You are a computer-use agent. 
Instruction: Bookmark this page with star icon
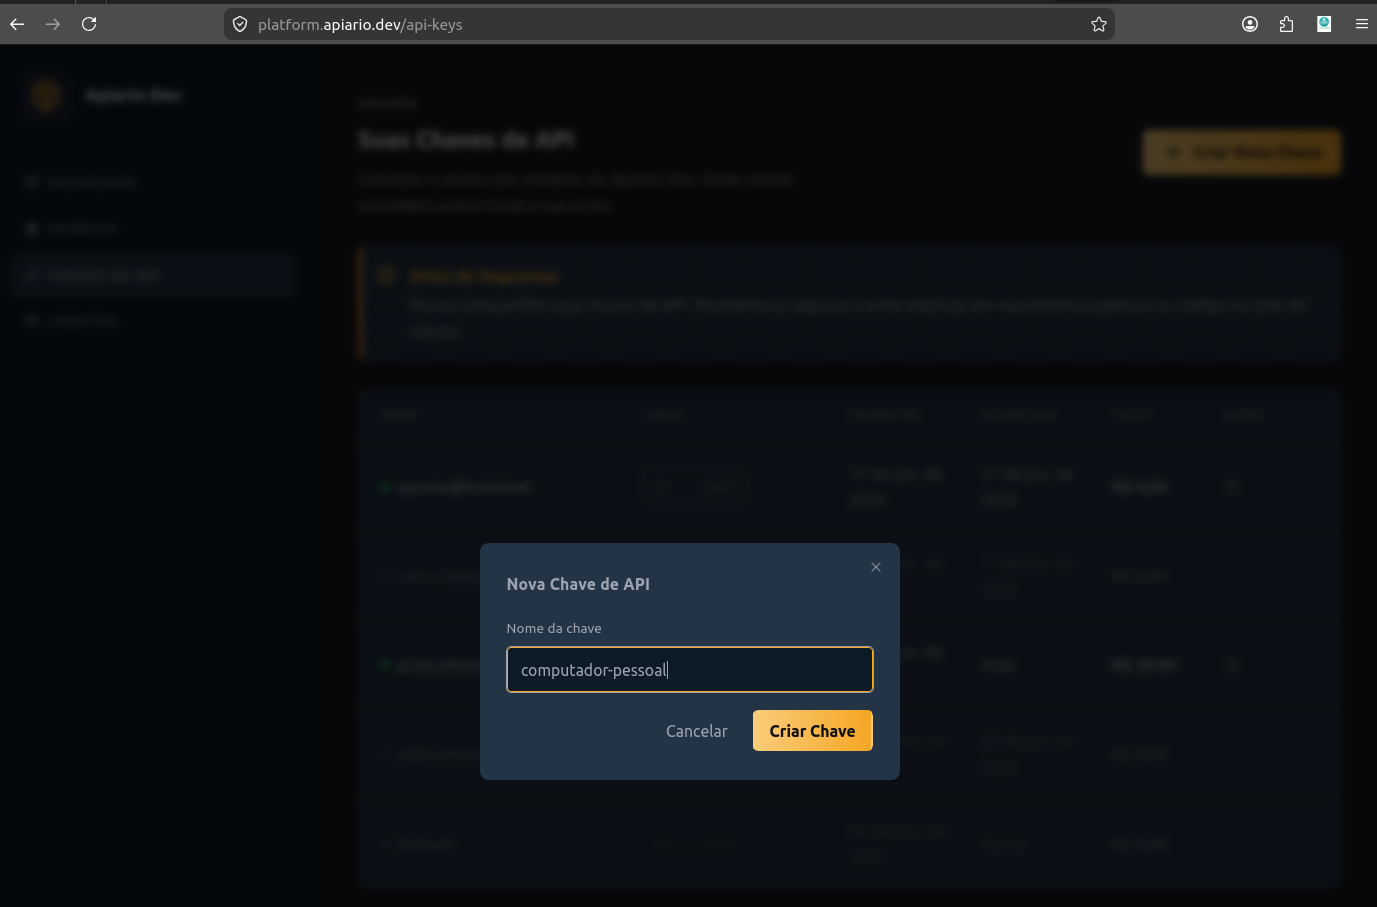pos(1099,24)
